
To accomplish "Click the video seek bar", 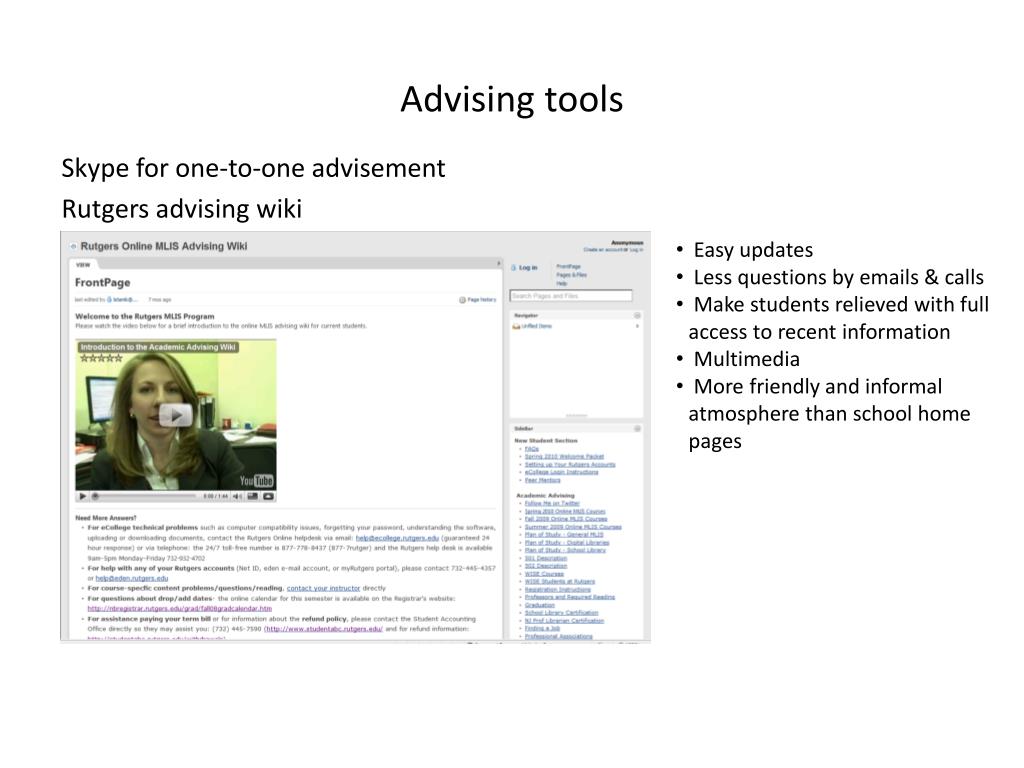I will 145,496.
